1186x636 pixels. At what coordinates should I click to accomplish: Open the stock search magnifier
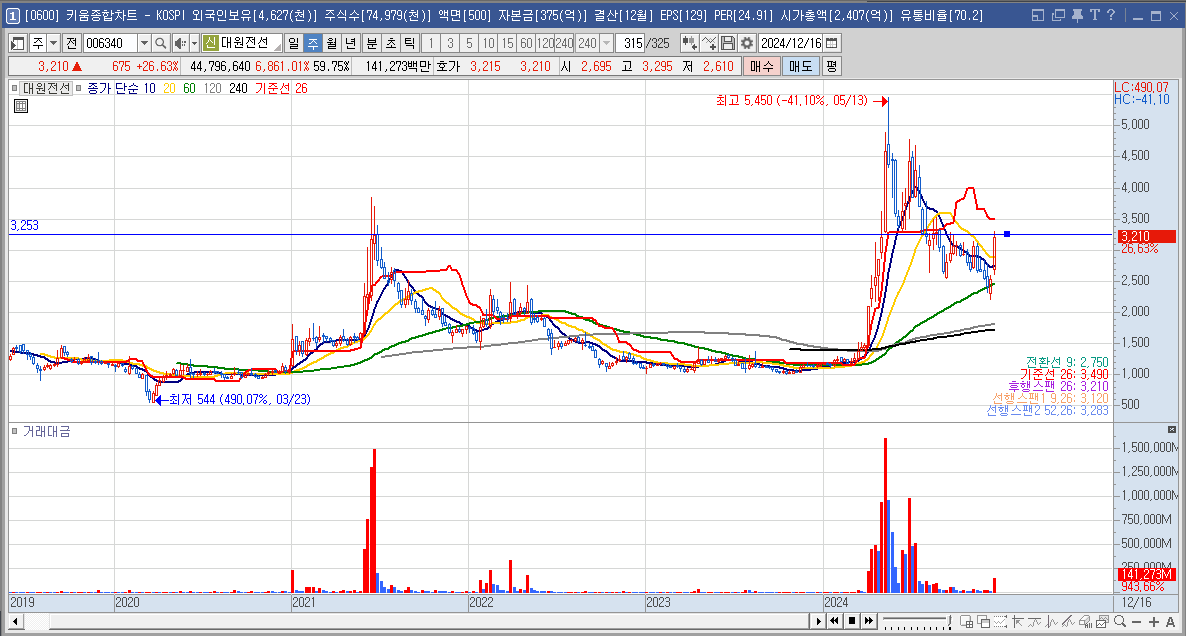pos(160,44)
